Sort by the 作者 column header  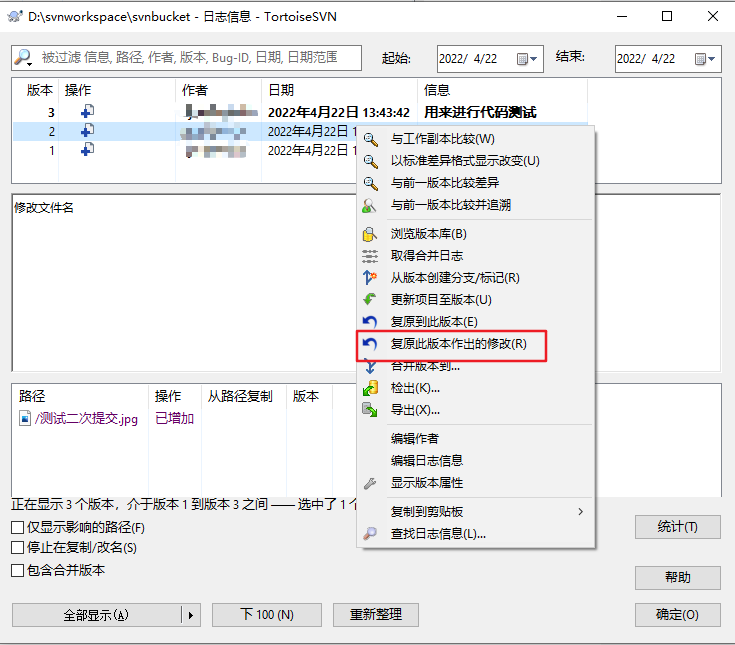[x=218, y=90]
